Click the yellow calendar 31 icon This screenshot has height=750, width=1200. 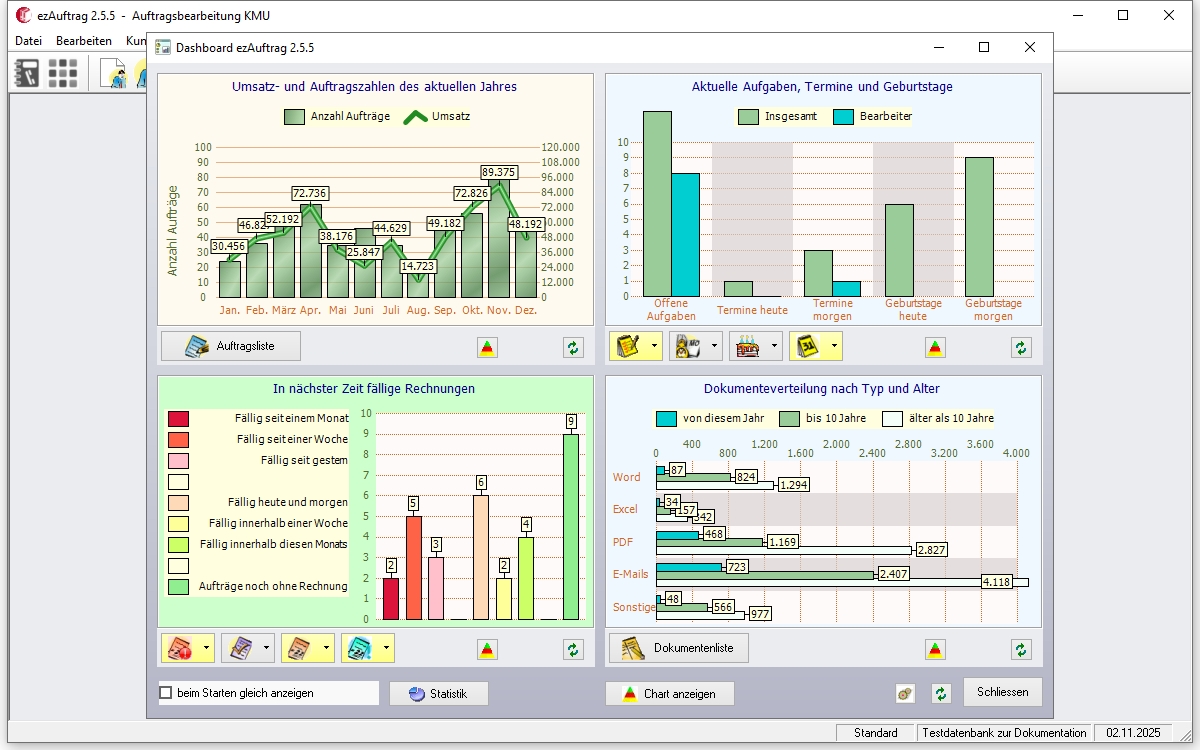[x=808, y=347]
